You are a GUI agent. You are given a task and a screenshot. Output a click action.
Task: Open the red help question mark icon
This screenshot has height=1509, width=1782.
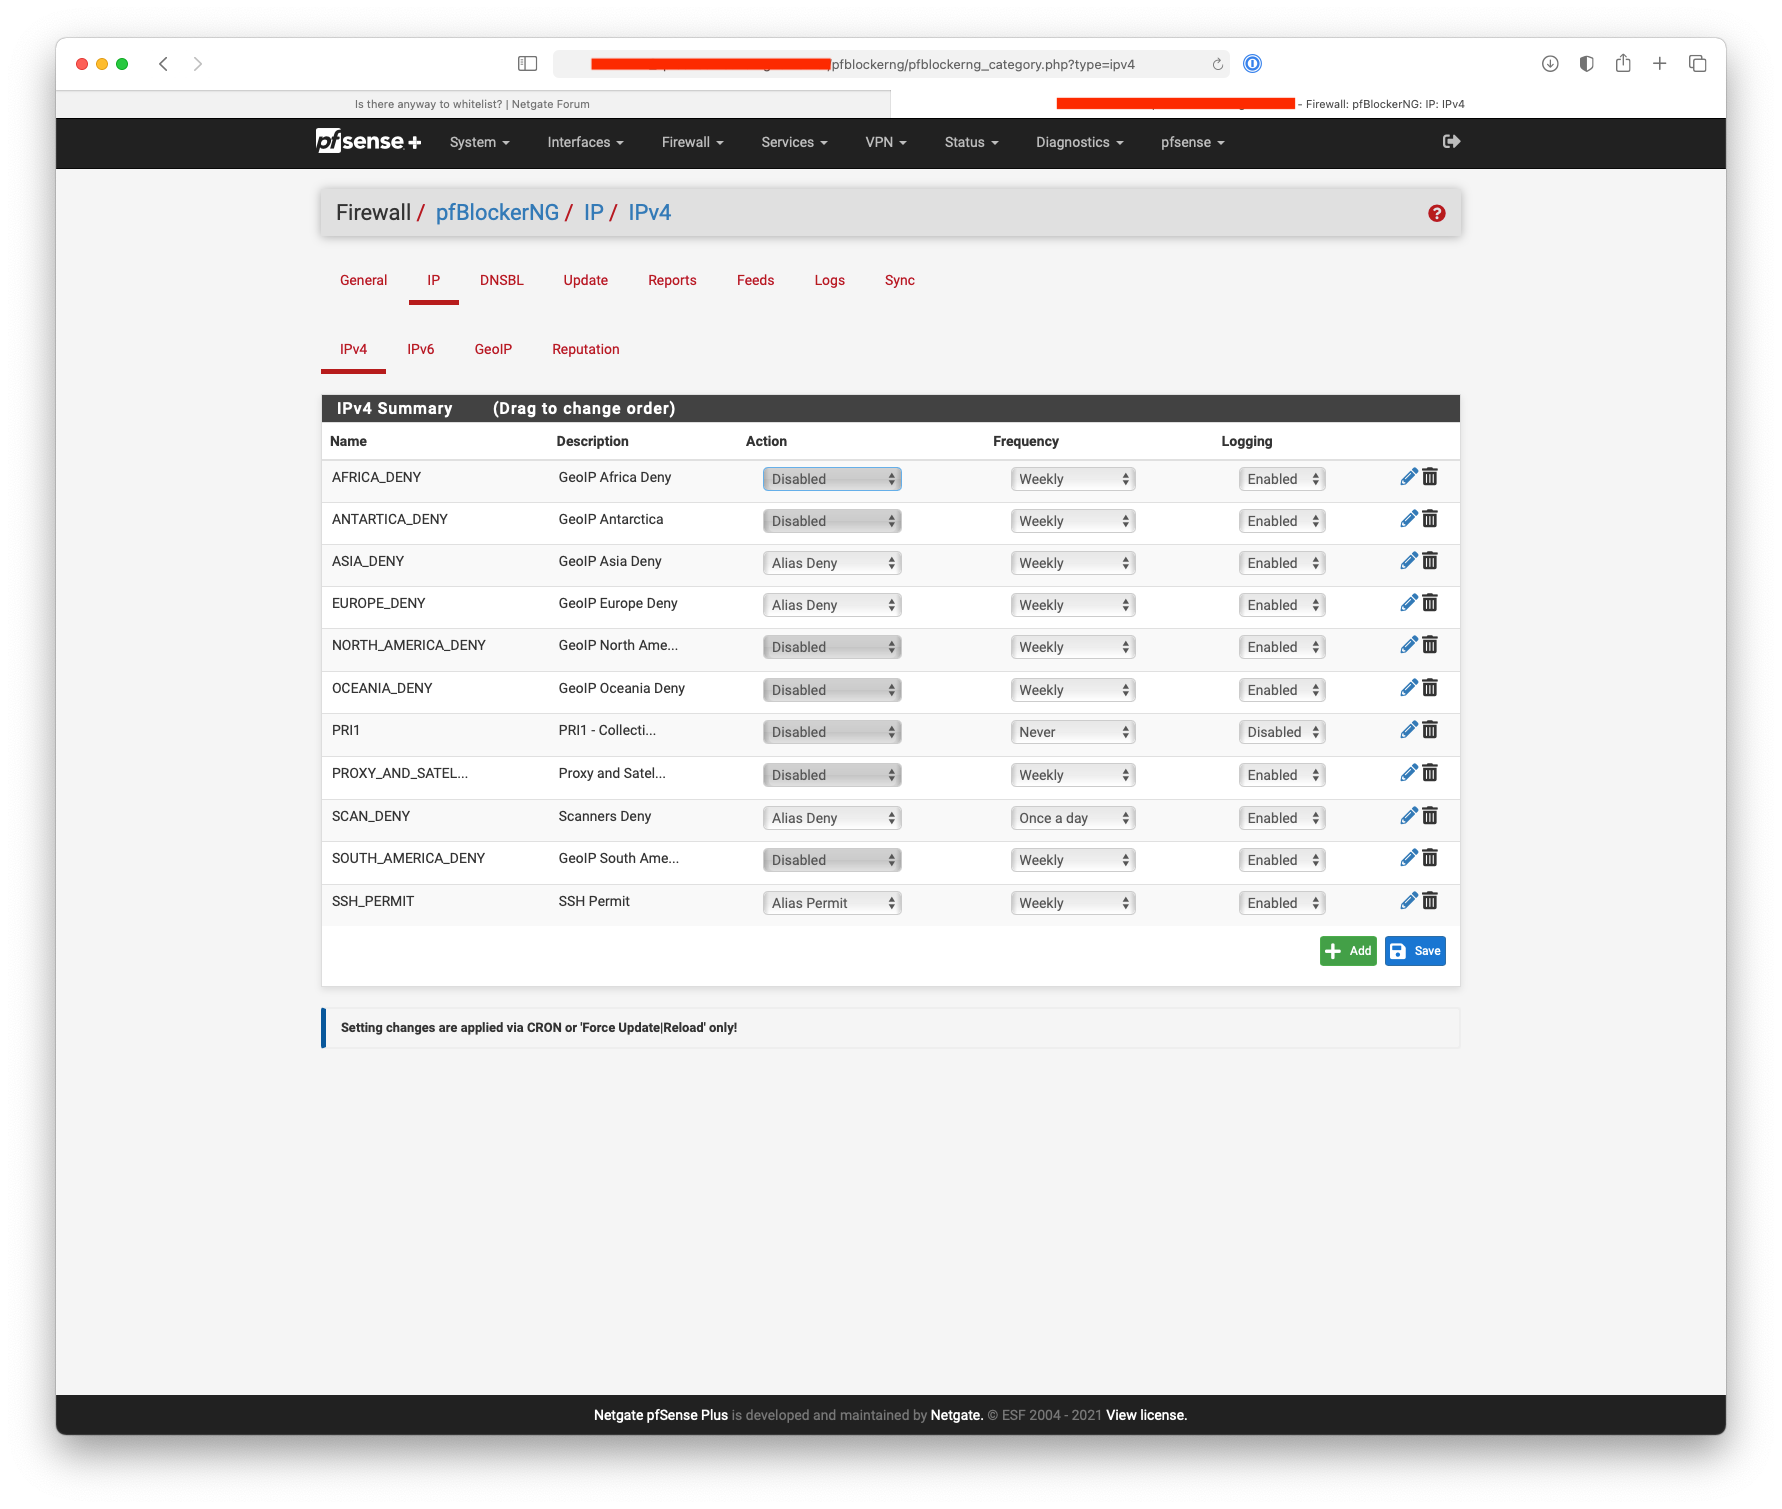[x=1436, y=213]
